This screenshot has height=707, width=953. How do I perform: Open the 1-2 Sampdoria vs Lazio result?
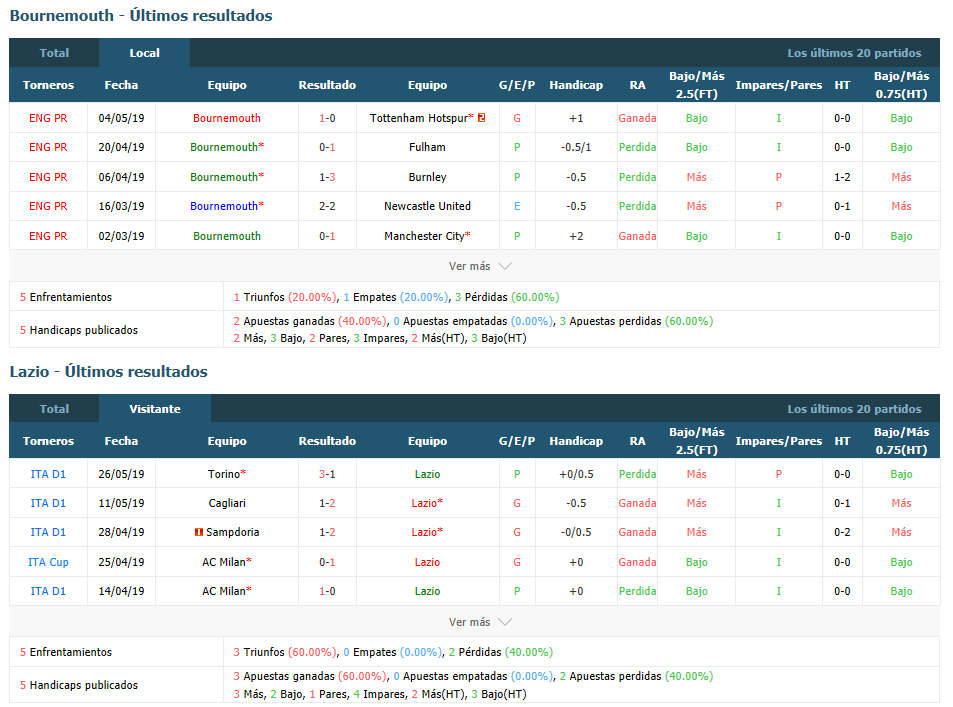(x=327, y=532)
